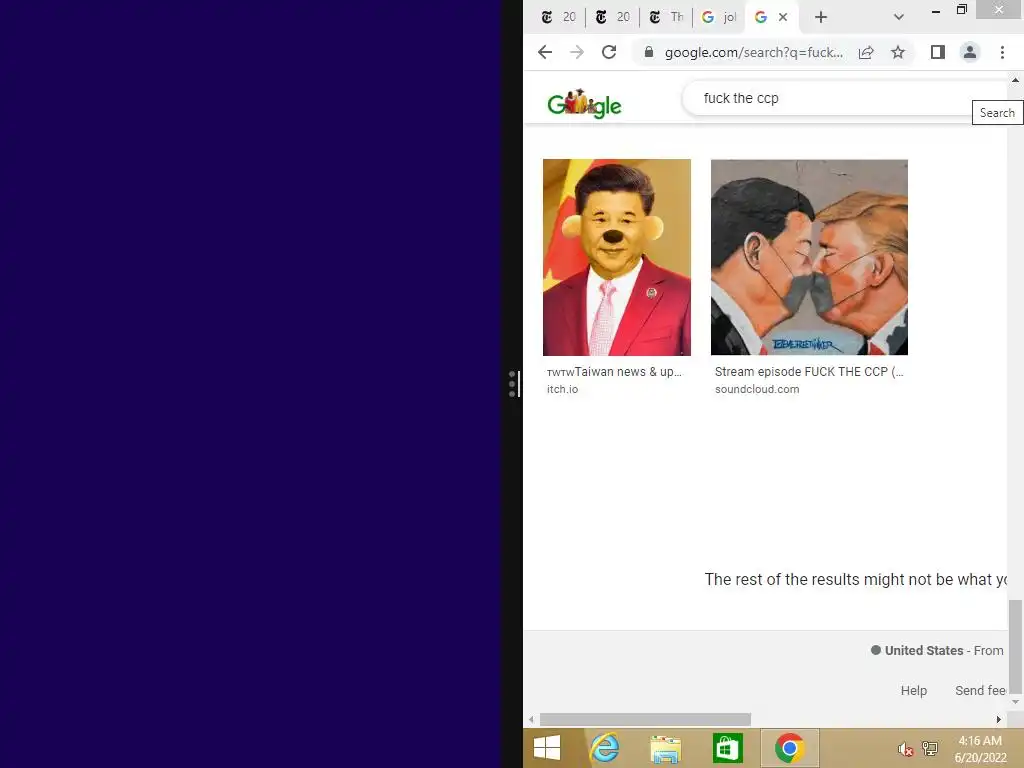Open the Chrome profile avatar menu
The height and width of the screenshot is (768, 1024).
970,52
